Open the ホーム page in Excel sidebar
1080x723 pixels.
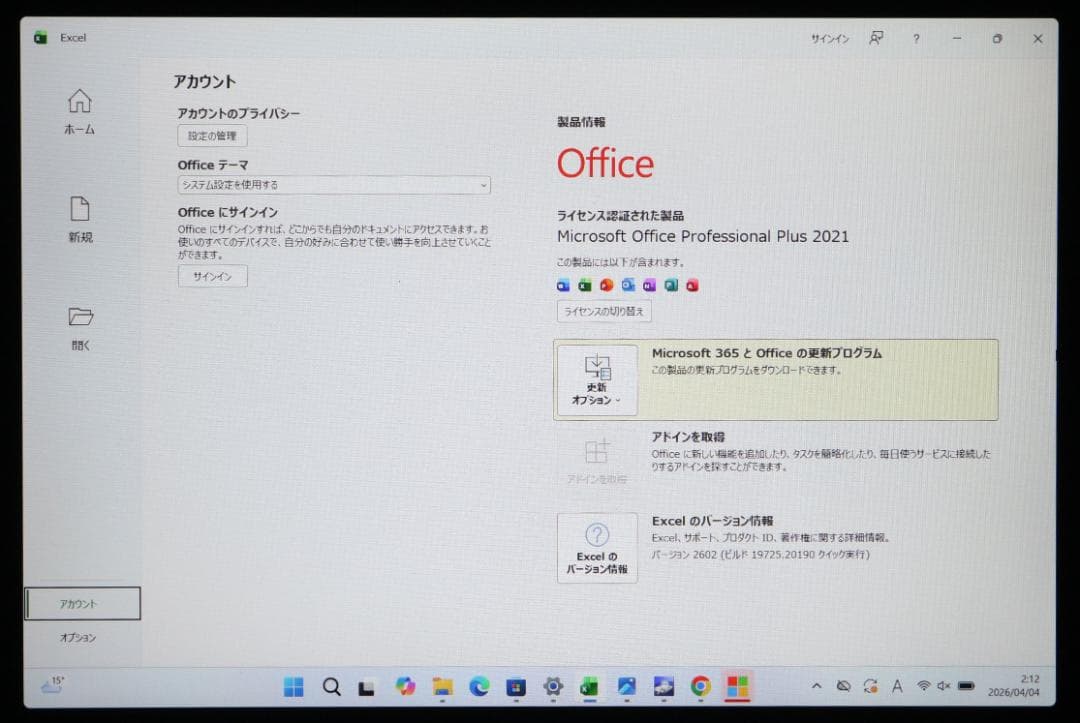79,112
